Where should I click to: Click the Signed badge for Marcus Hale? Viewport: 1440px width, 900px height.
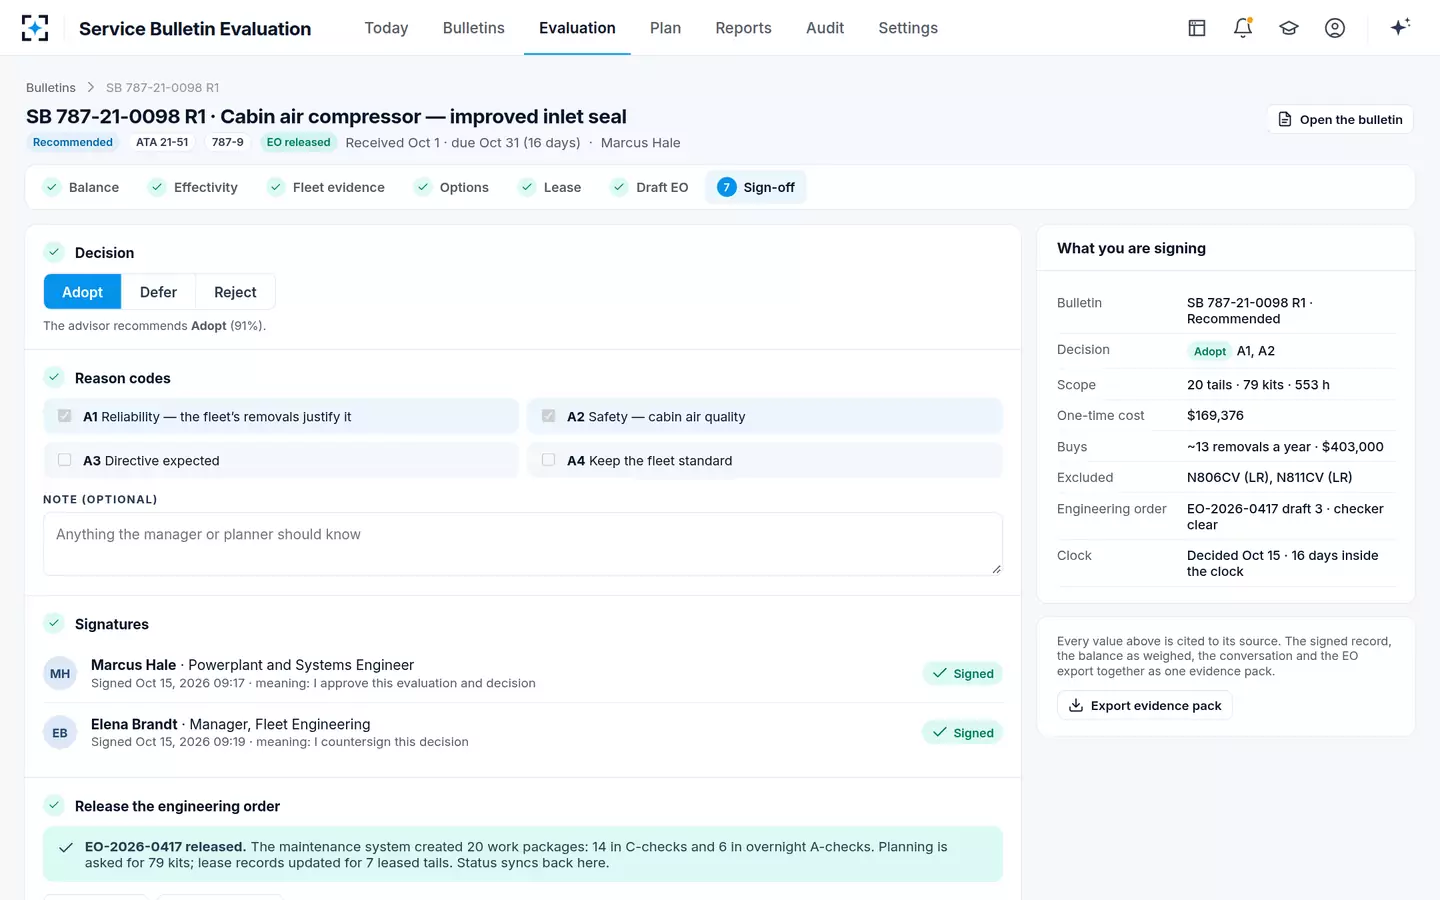click(x=962, y=674)
